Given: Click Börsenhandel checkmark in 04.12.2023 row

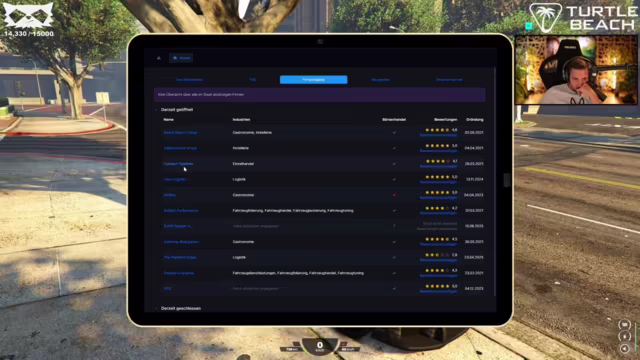Looking at the screenshot, I should (394, 289).
